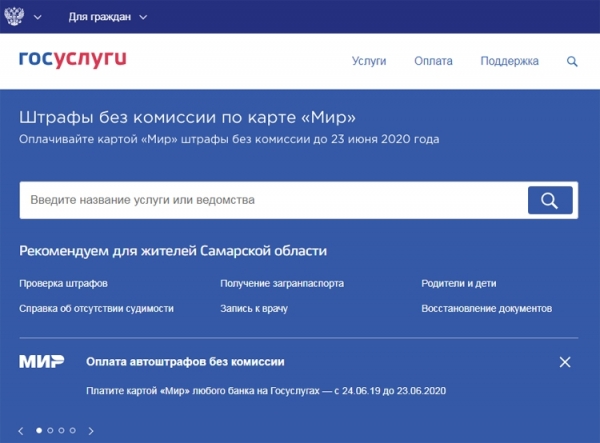600x443 pixels.
Task: Select Получение загранпаспорта service
Action: (x=282, y=284)
